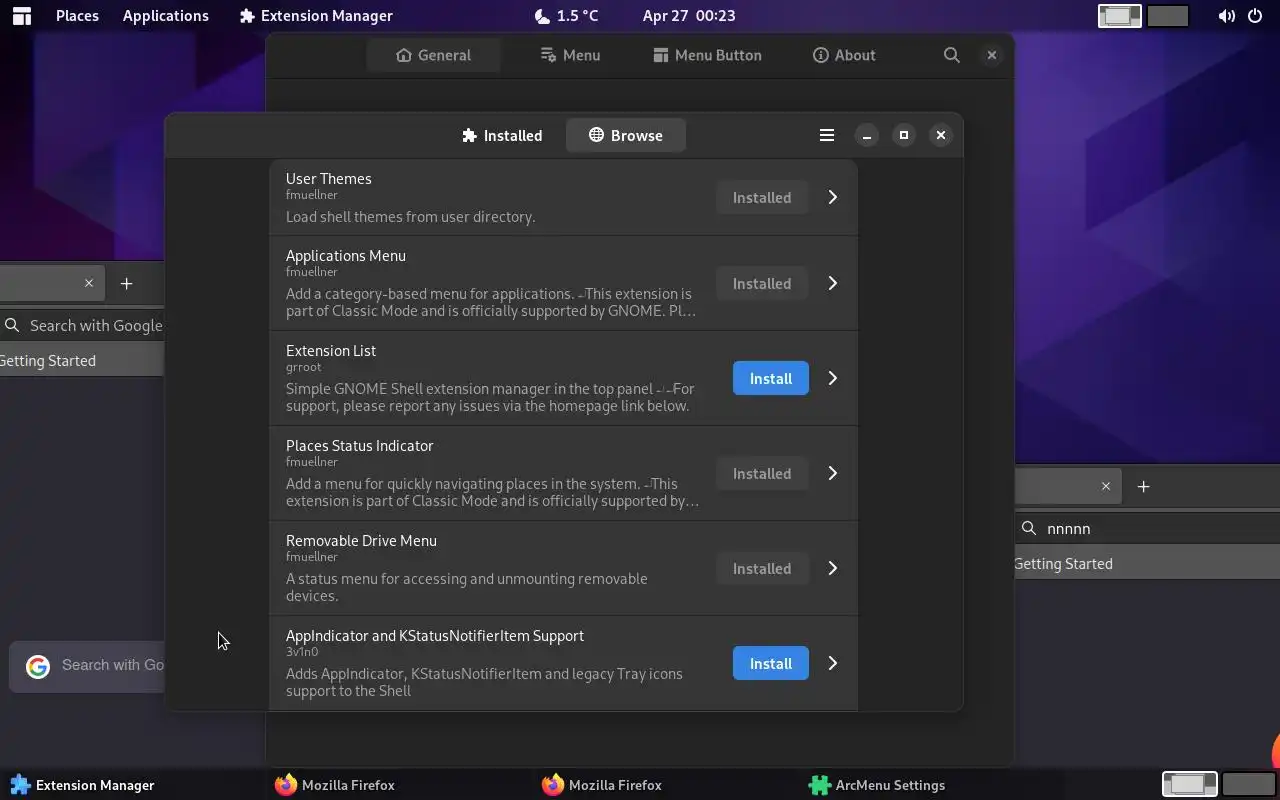Expand Applications Menu details chevron
1280x800 pixels.
click(832, 283)
